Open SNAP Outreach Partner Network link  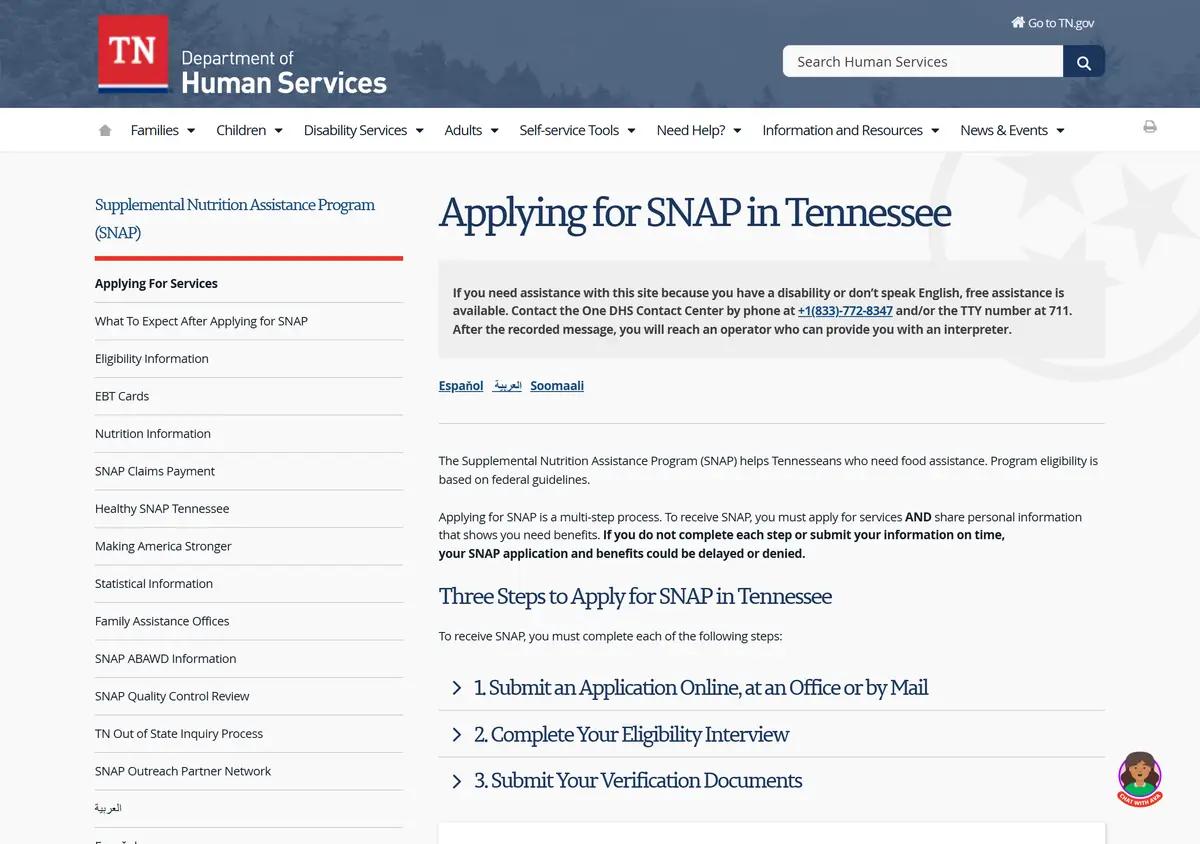point(183,771)
